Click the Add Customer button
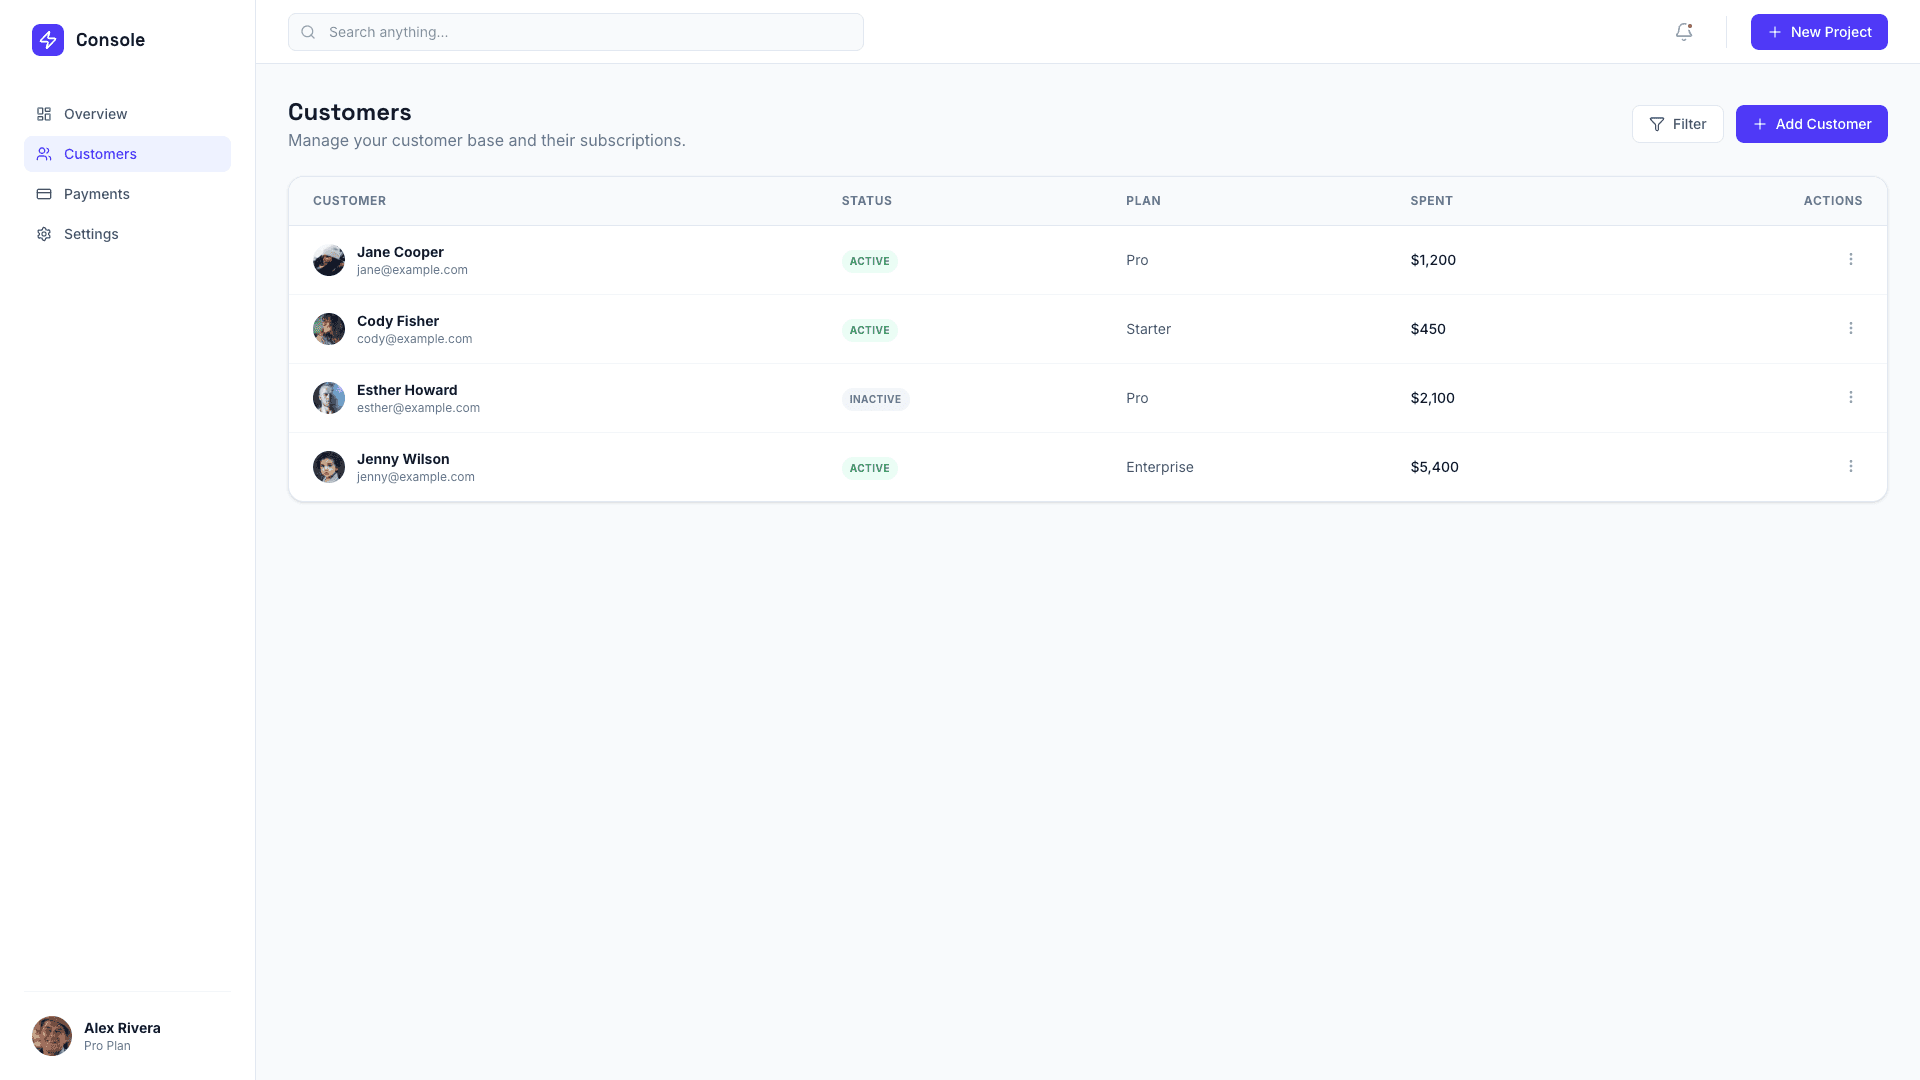 click(x=1811, y=124)
